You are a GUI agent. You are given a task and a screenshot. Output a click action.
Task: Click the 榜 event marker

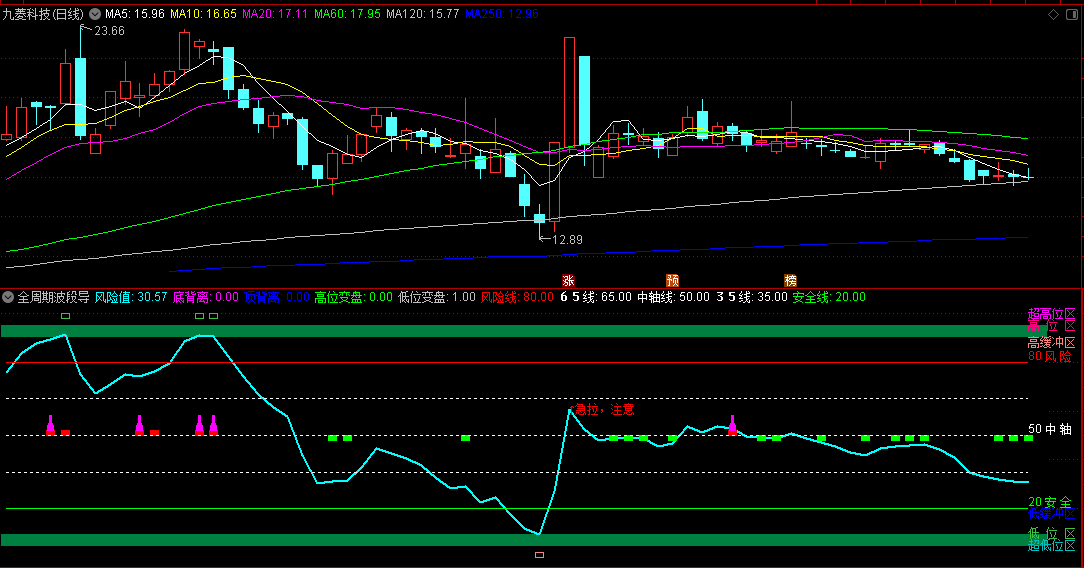[790, 280]
